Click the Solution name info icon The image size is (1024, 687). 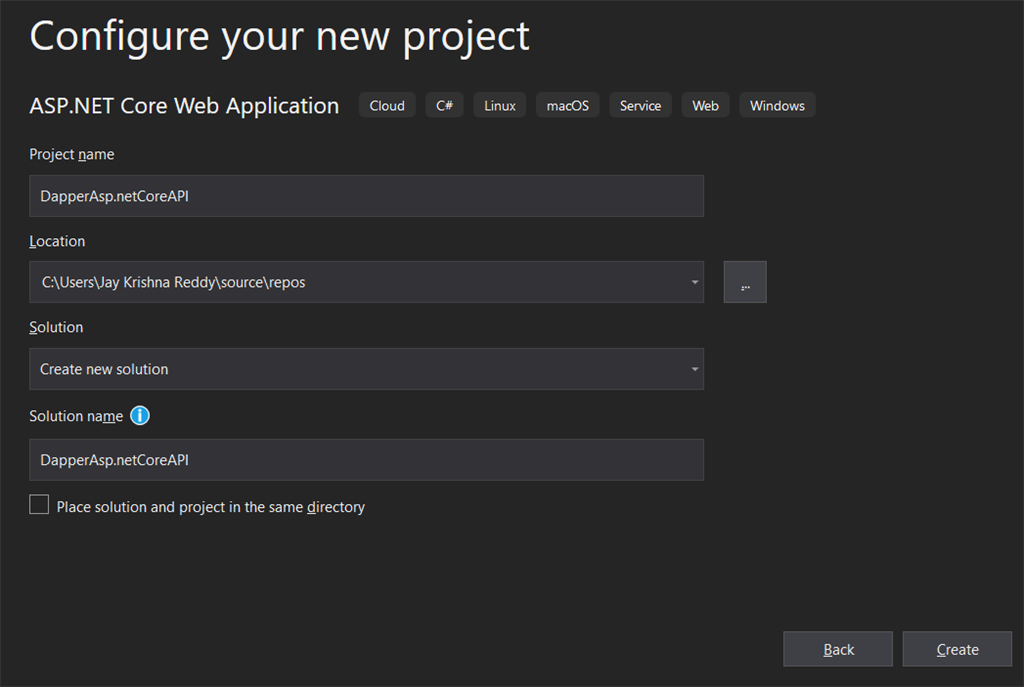tap(140, 415)
